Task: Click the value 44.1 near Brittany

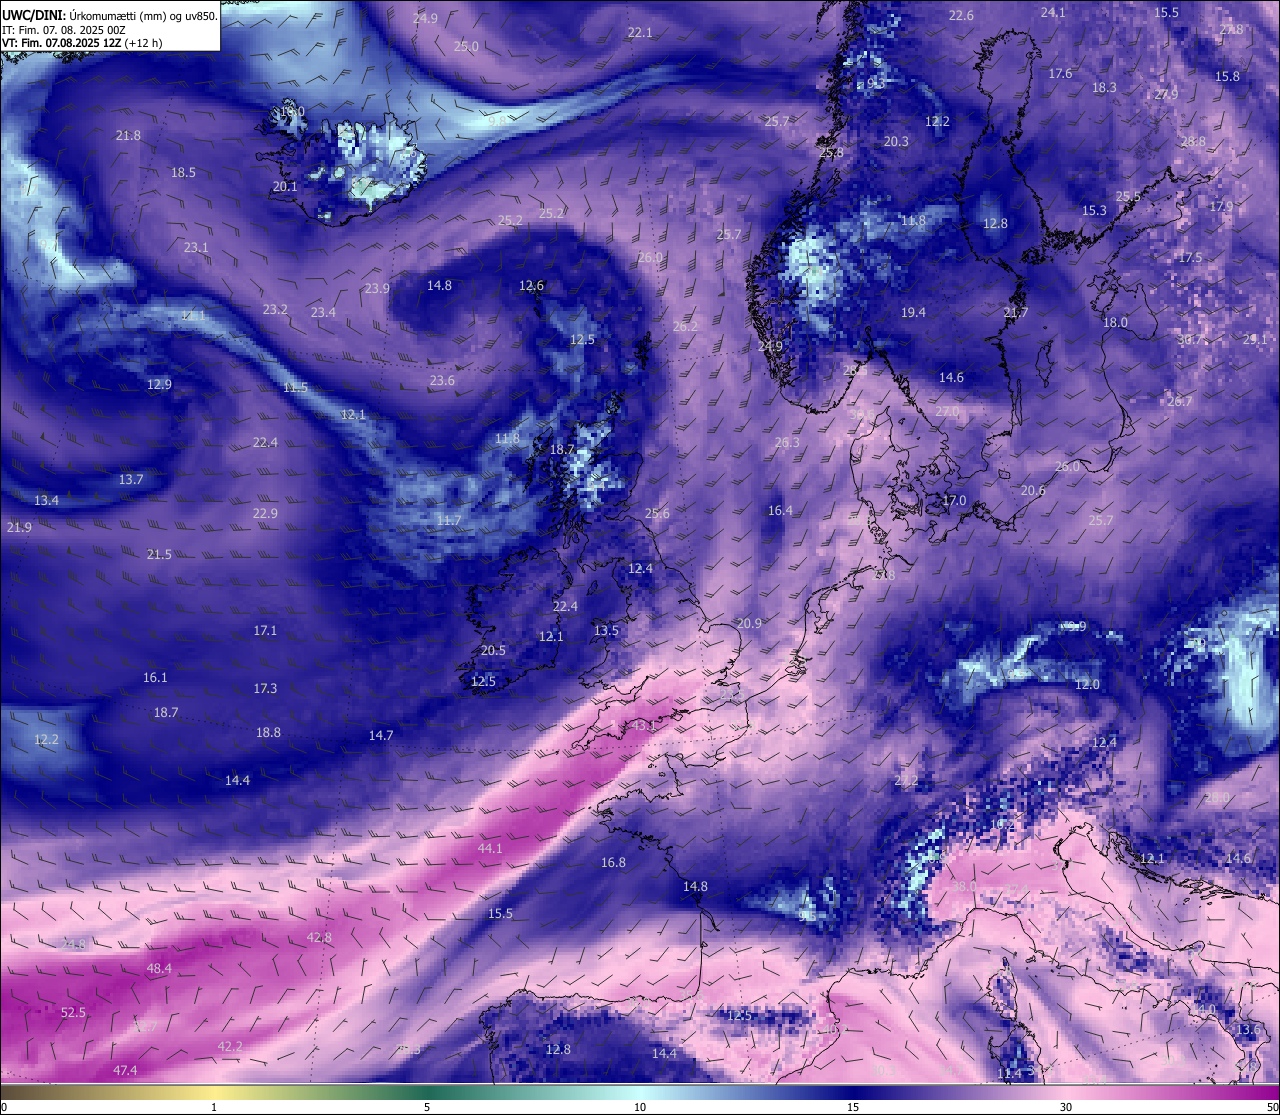Action: tap(490, 849)
